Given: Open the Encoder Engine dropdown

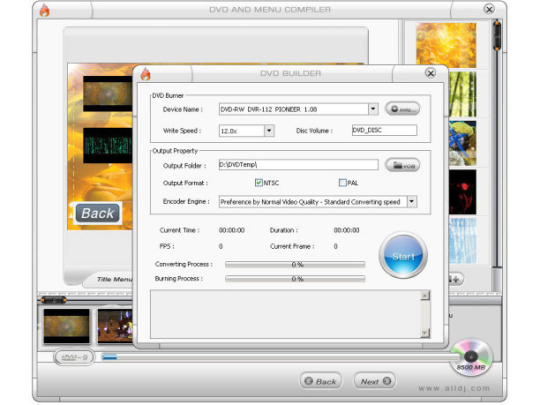Looking at the screenshot, I should pyautogui.click(x=412, y=201).
